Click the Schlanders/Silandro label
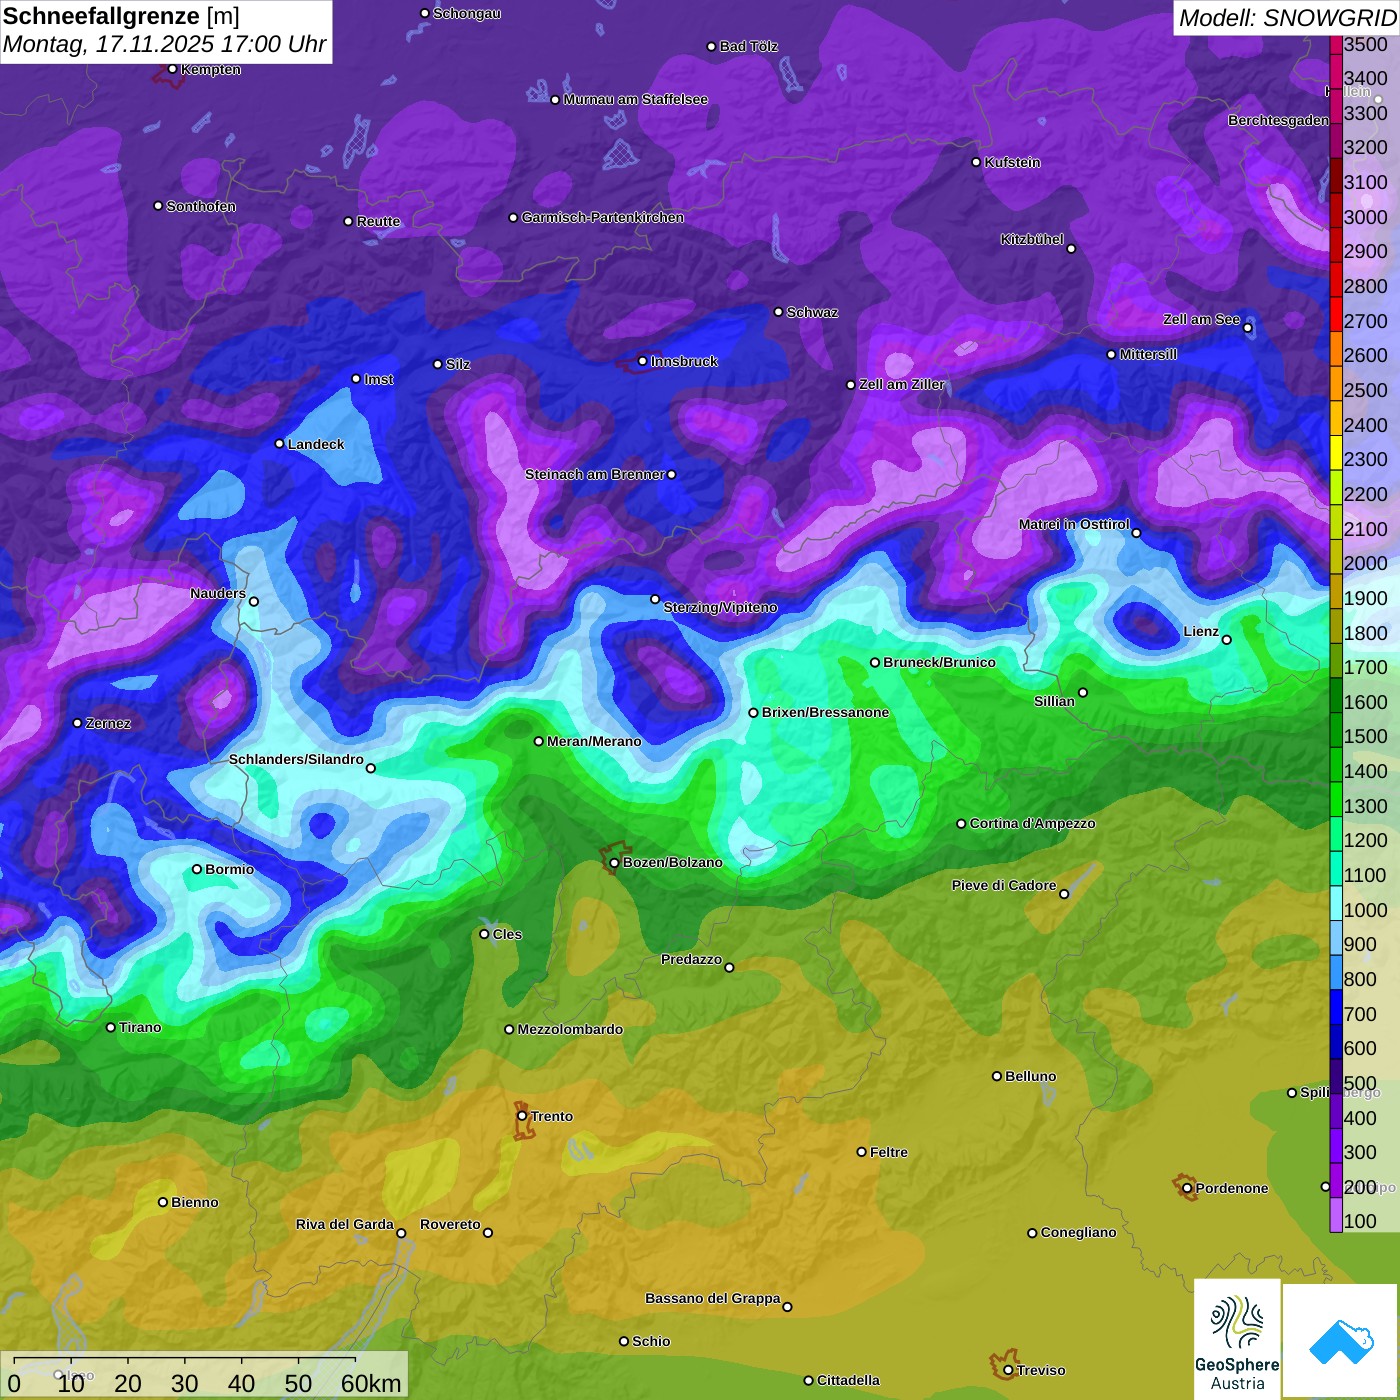Image resolution: width=1400 pixels, height=1400 pixels. pos(296,759)
